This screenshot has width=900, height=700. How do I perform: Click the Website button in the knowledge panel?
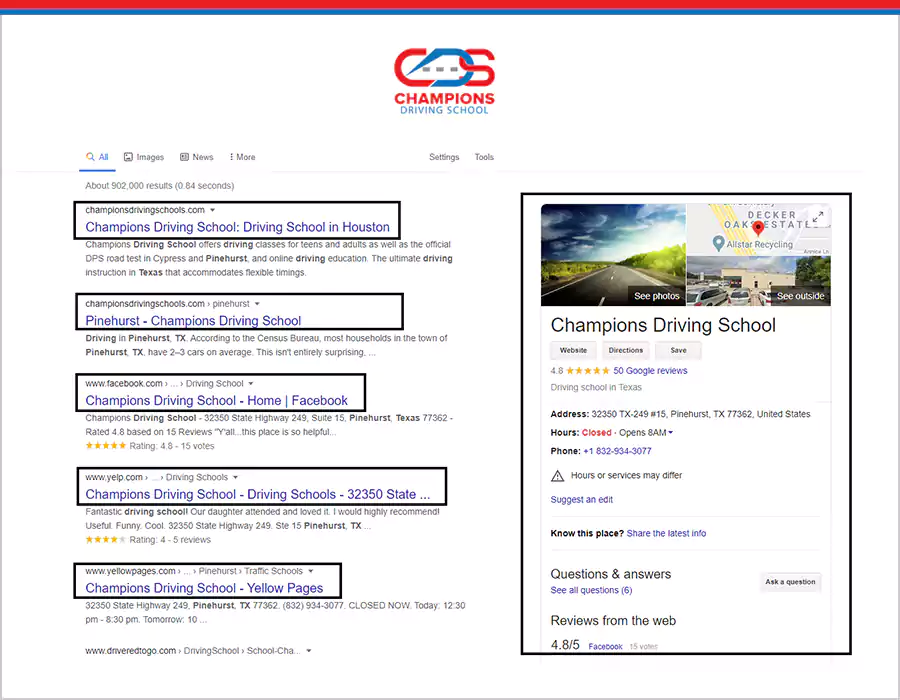(573, 351)
